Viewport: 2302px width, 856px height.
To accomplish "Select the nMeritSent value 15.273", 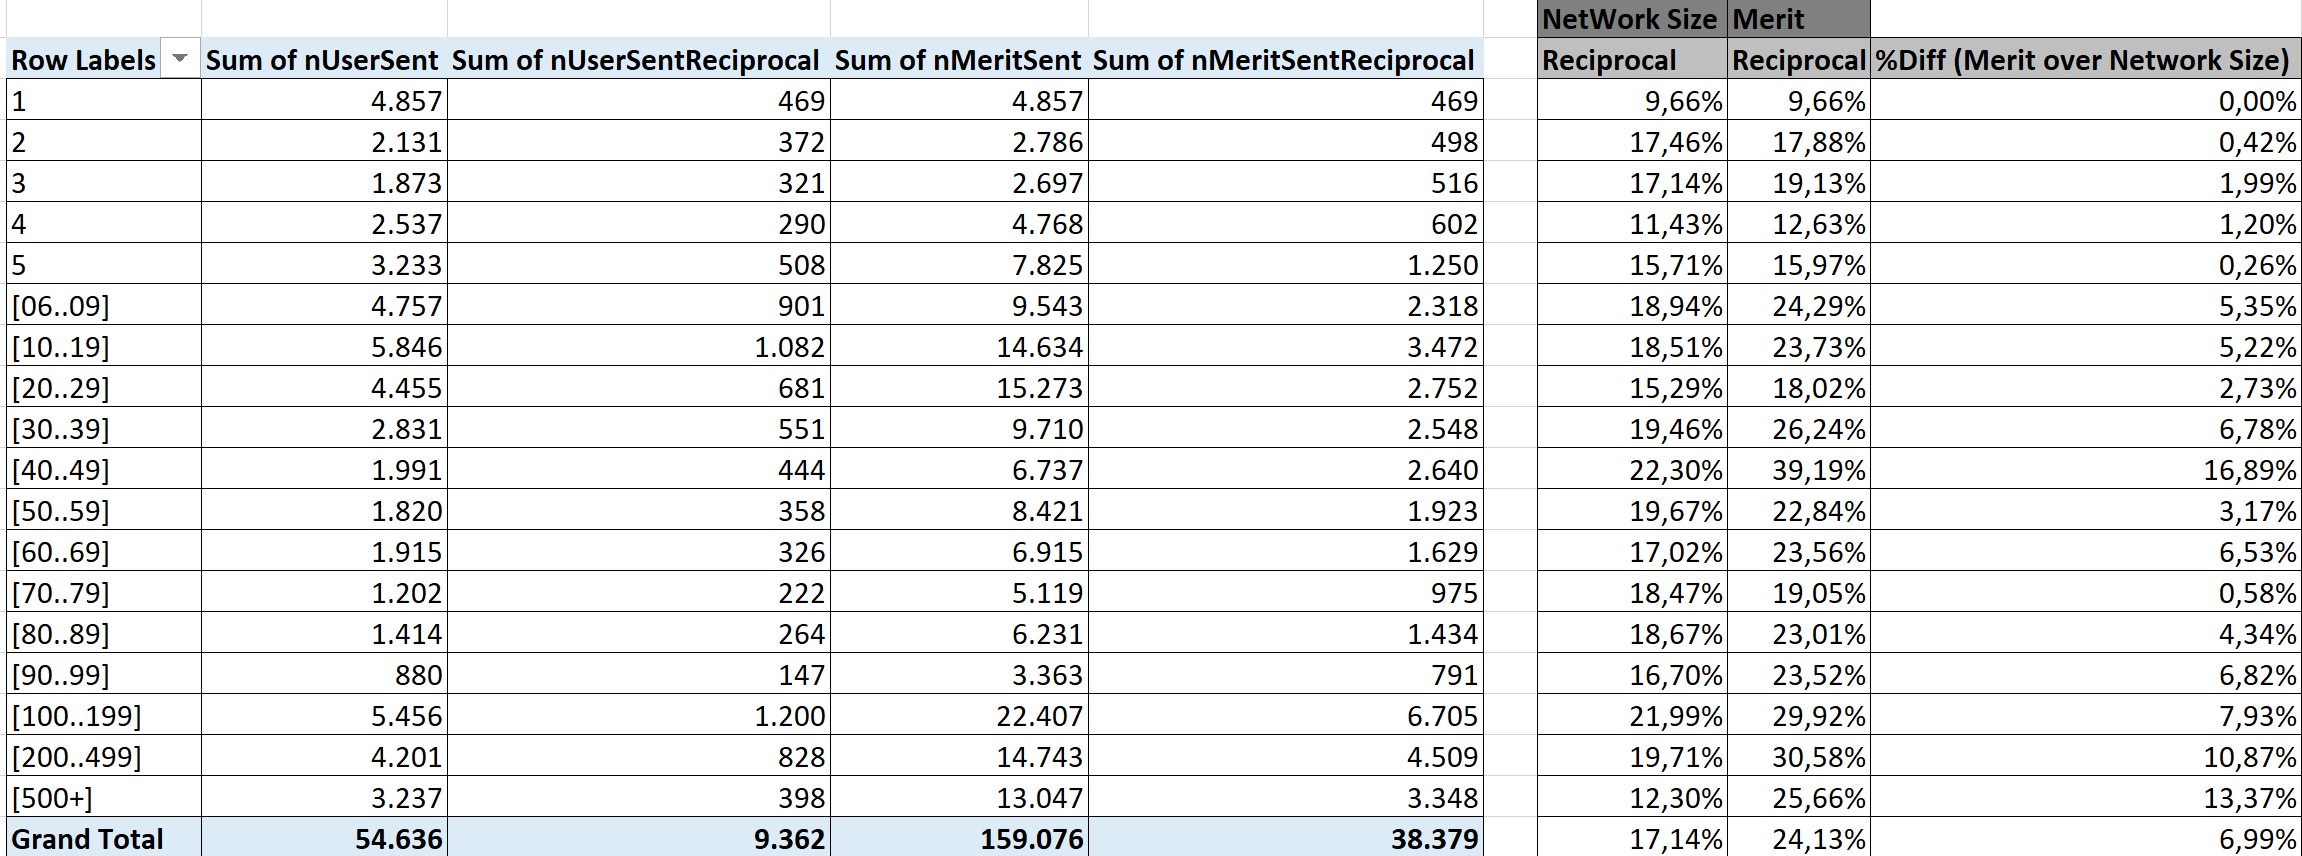I will click(x=959, y=387).
